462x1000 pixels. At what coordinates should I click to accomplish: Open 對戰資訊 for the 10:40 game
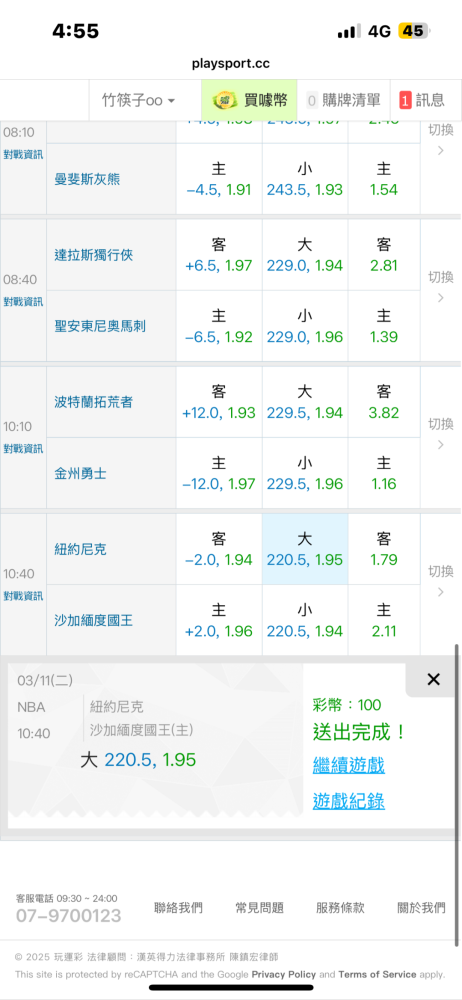pyautogui.click(x=23, y=596)
